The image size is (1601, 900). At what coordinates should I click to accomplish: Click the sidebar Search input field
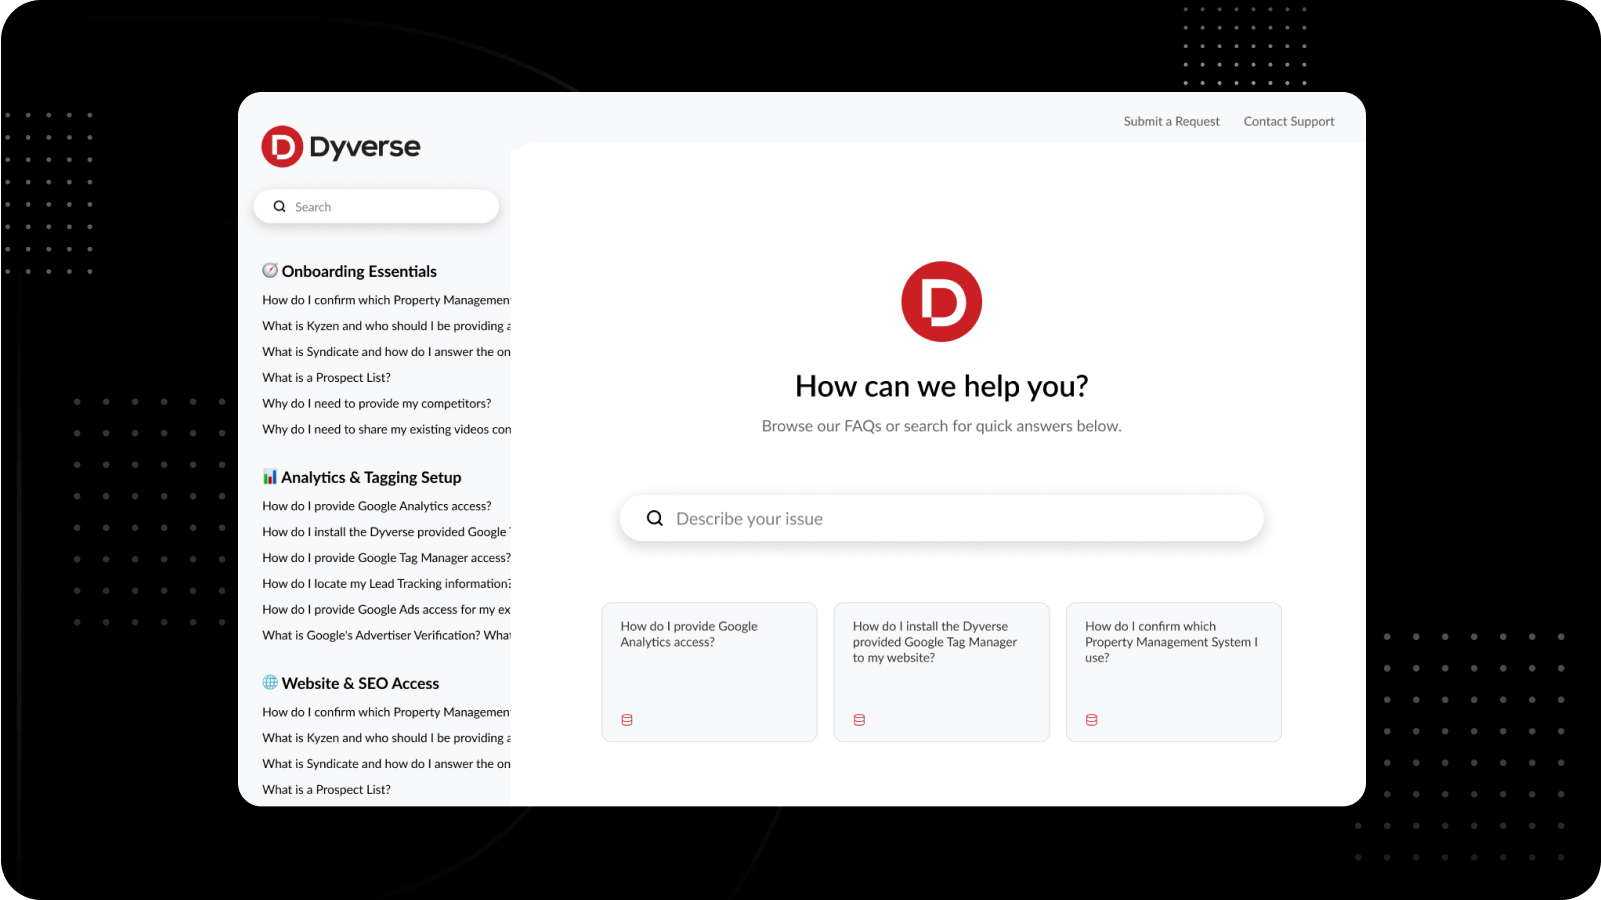click(380, 206)
